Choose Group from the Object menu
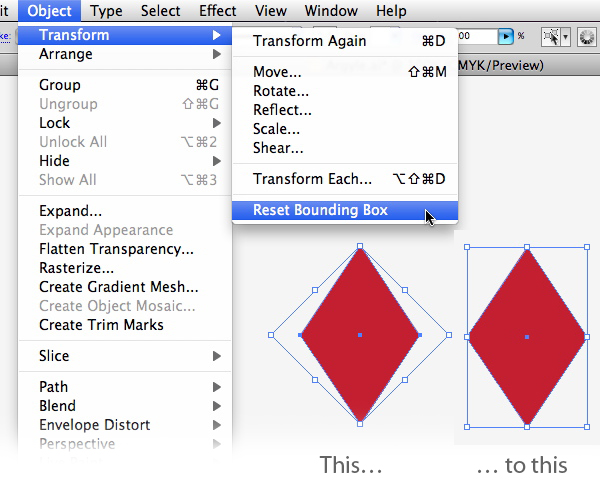 click(x=125, y=85)
